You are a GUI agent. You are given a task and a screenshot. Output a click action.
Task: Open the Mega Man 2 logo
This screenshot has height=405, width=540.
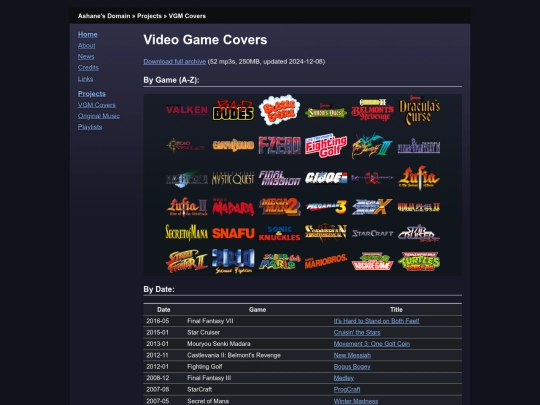click(279, 207)
